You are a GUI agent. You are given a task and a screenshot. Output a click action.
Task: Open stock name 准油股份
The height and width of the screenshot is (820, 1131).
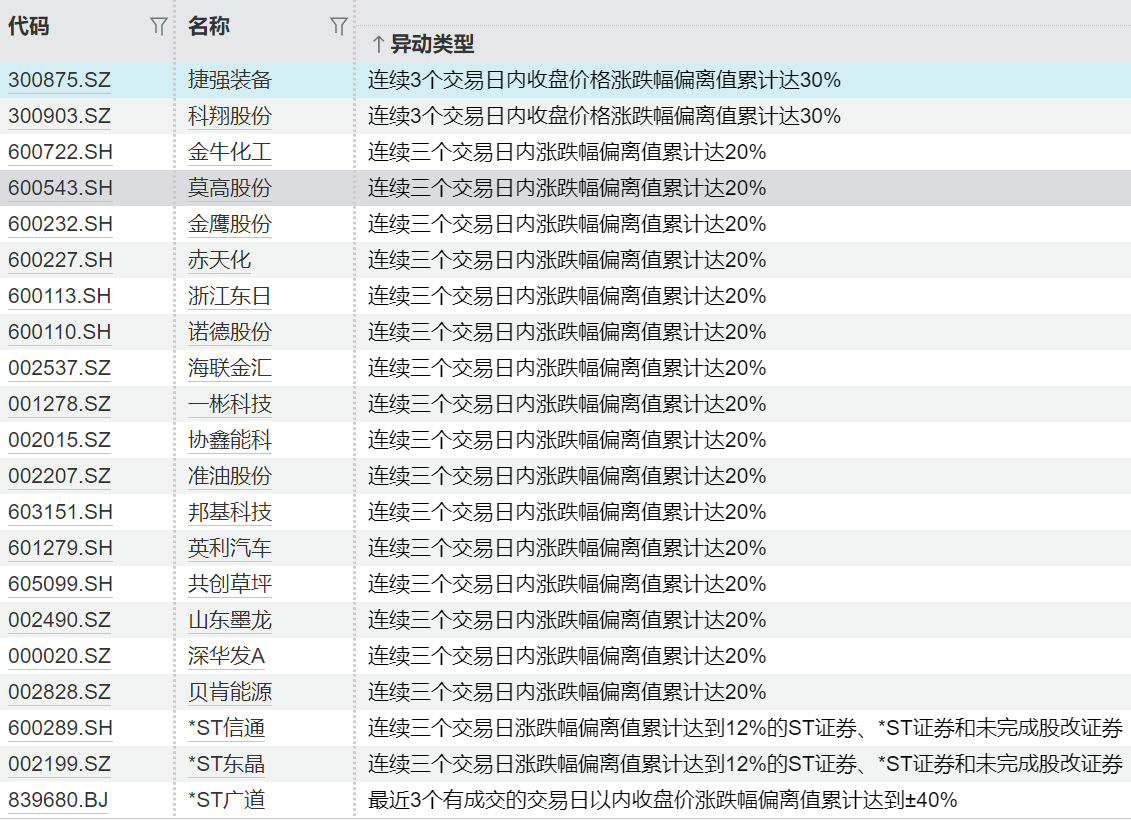(229, 477)
